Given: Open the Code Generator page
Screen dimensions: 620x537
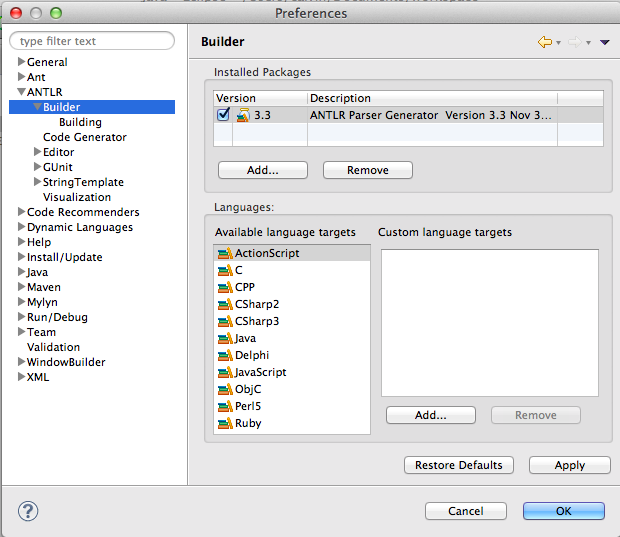Looking at the screenshot, I should (85, 137).
